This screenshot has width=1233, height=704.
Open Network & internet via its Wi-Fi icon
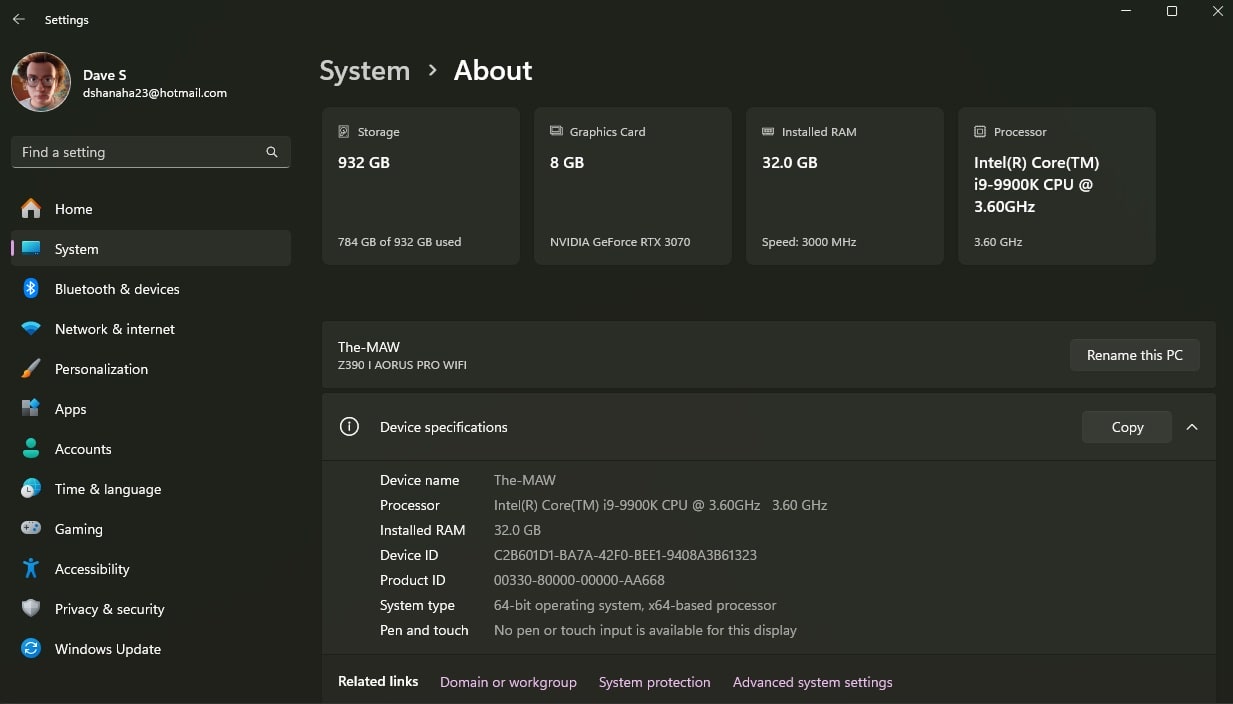click(x=33, y=329)
